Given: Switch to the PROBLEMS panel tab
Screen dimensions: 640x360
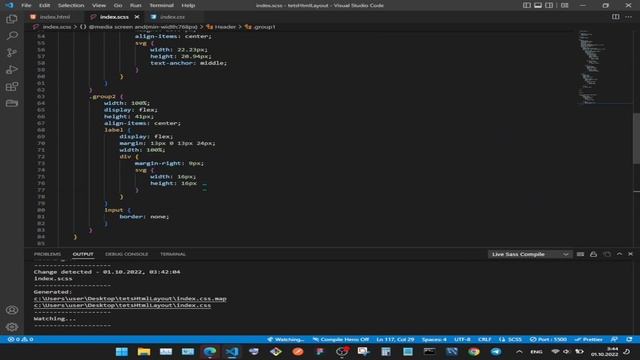Looking at the screenshot, I should [x=47, y=254].
